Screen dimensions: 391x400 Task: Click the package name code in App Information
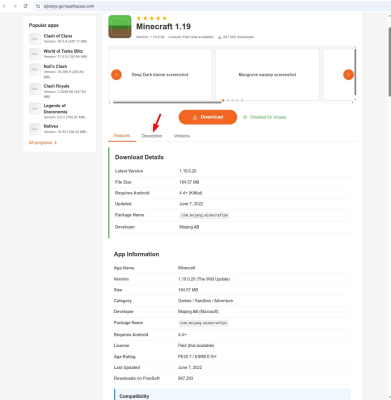[x=203, y=323]
